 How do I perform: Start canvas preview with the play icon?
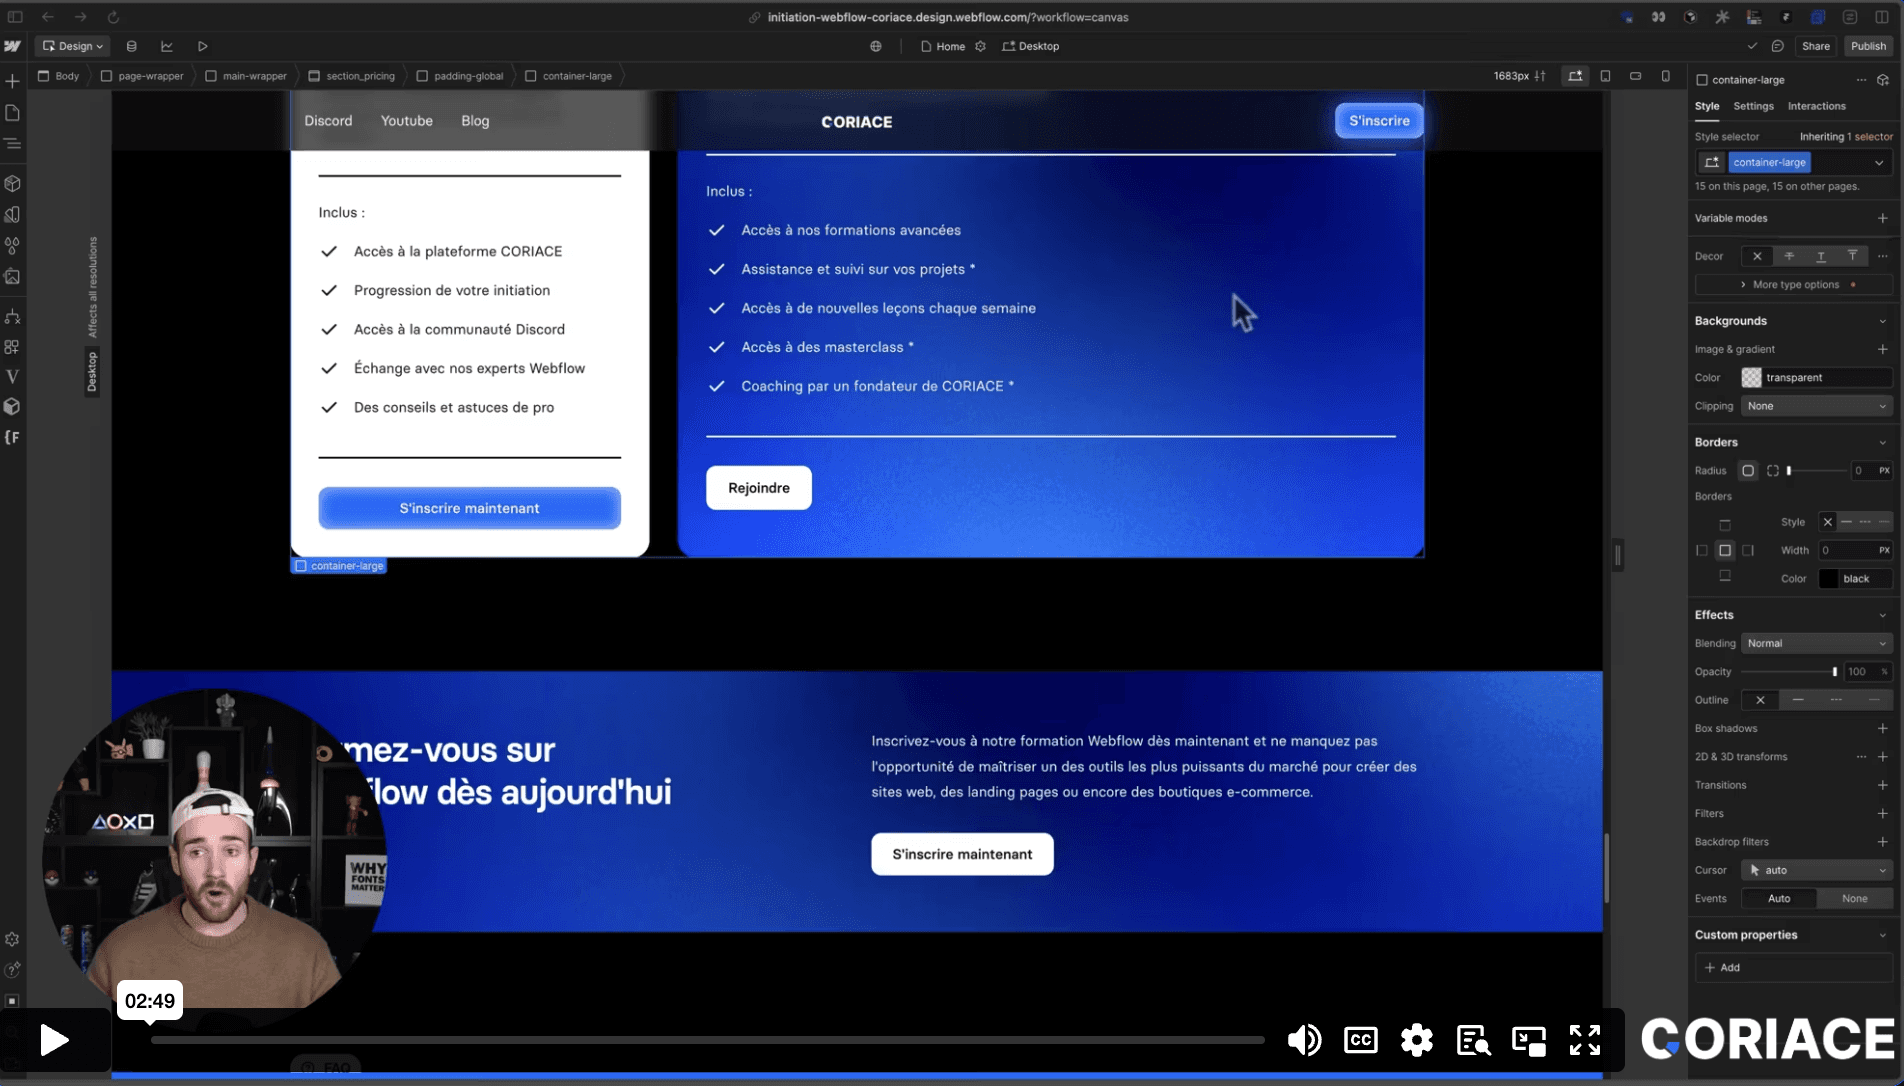click(203, 46)
